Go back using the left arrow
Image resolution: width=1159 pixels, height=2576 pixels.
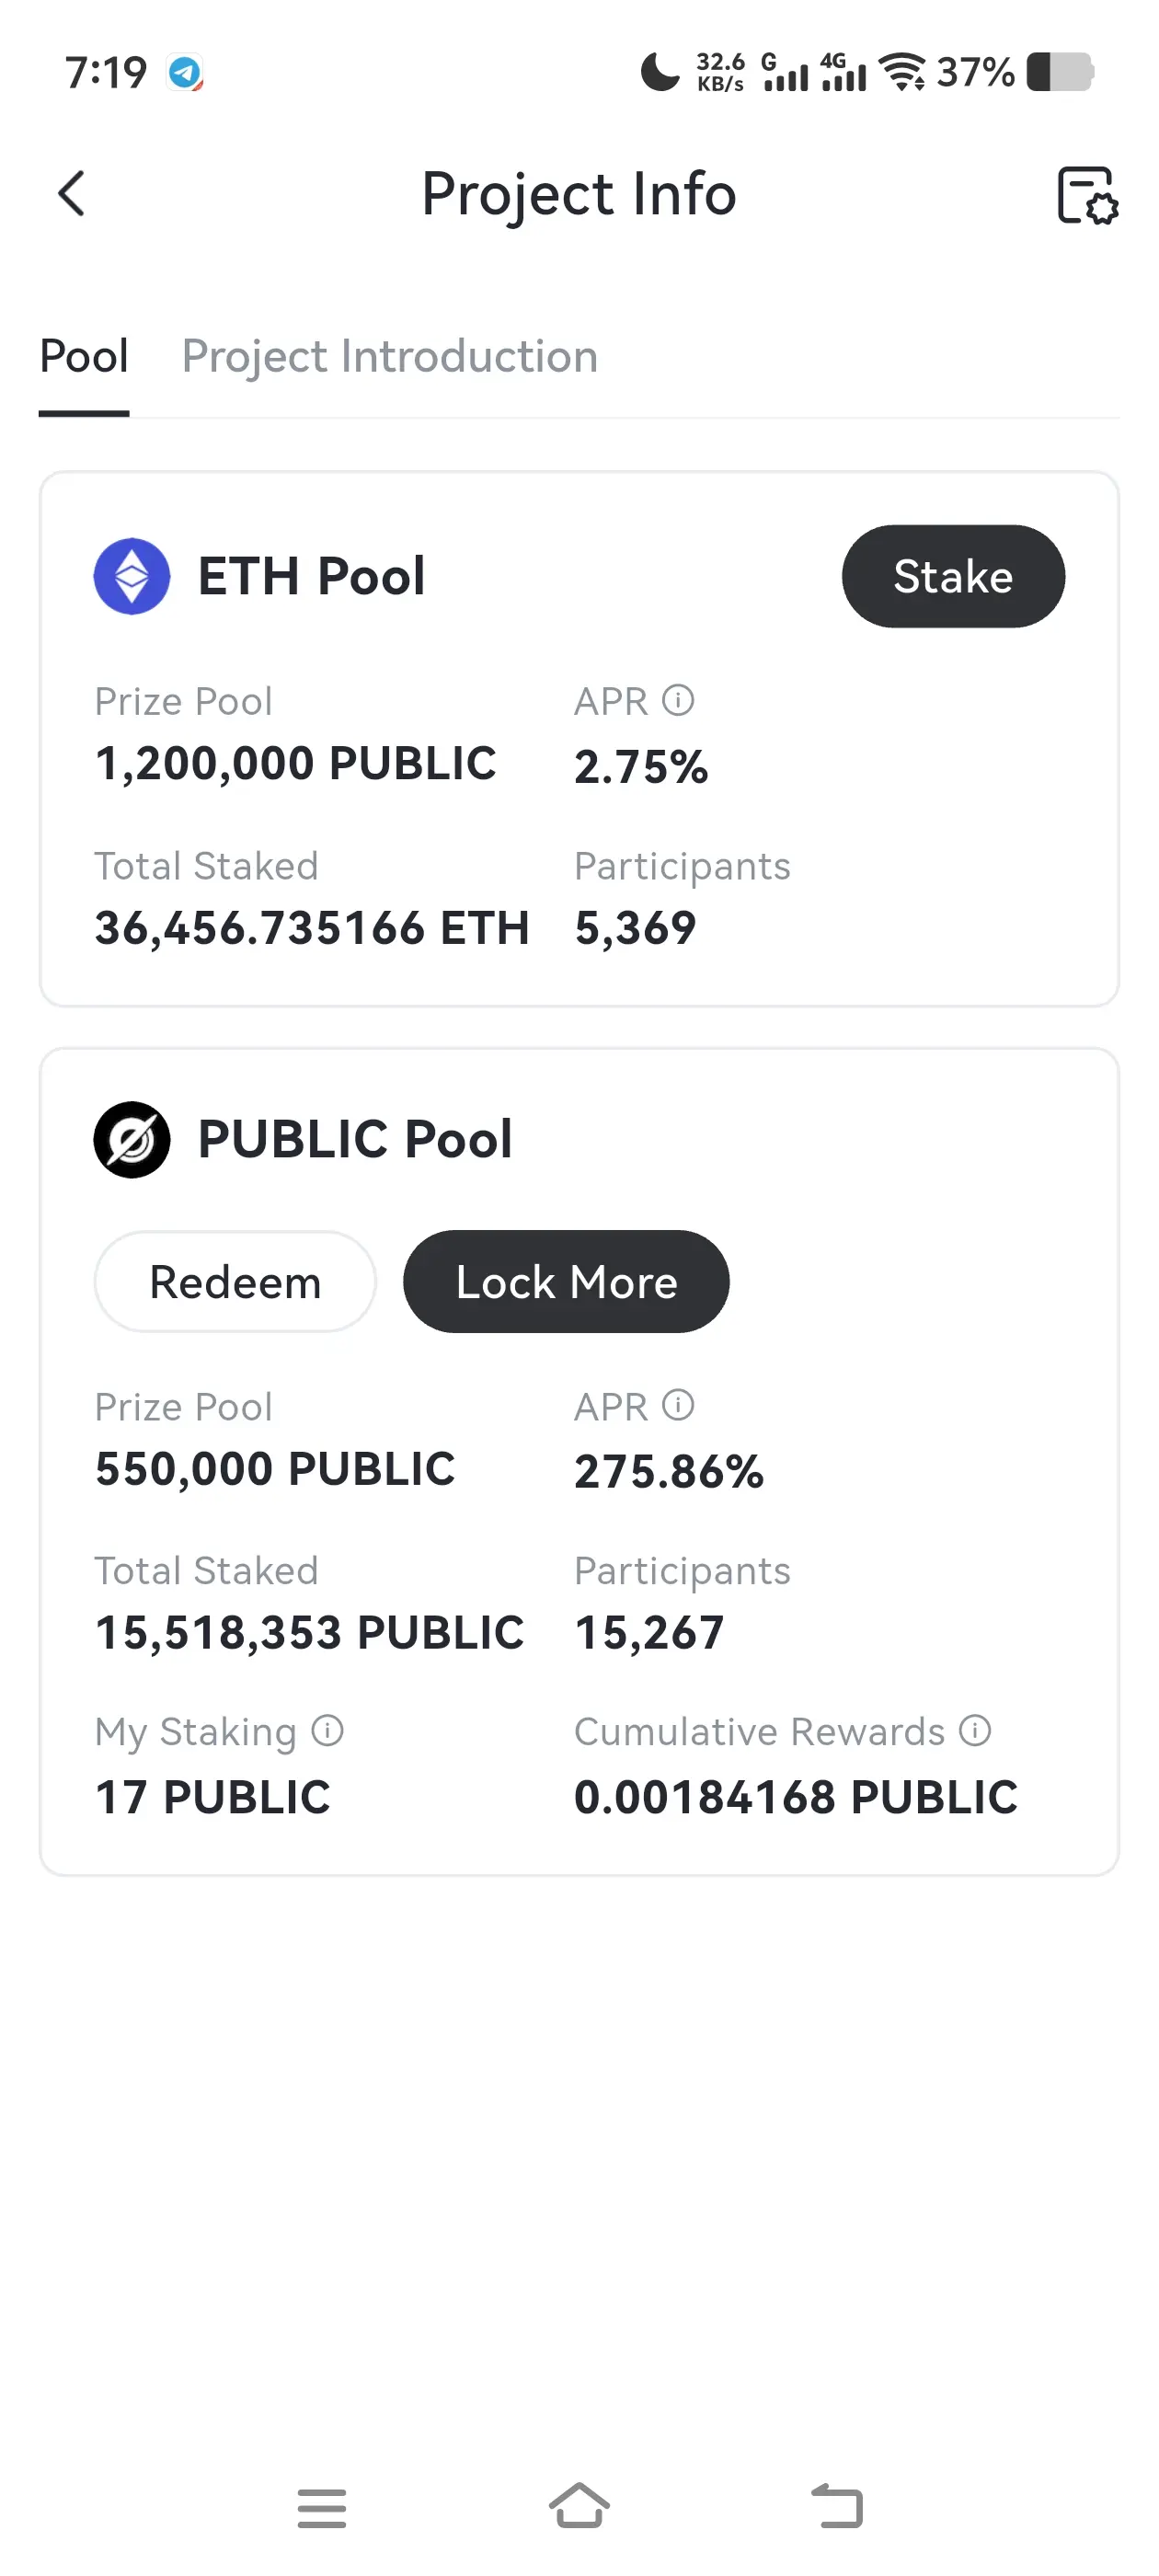(x=71, y=193)
